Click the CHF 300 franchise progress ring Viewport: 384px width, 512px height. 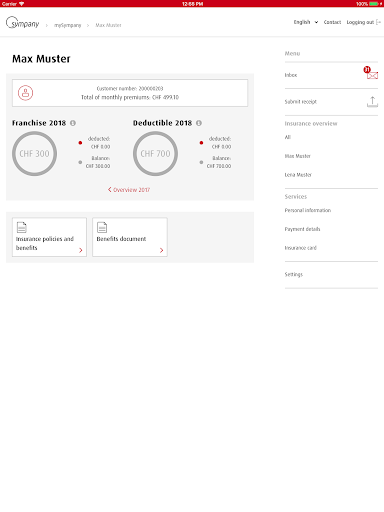click(34, 153)
